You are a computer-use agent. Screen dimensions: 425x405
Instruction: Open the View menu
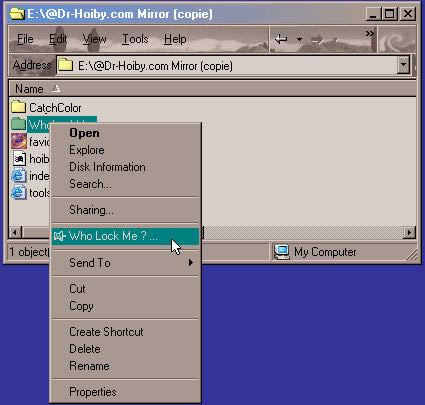click(x=94, y=39)
